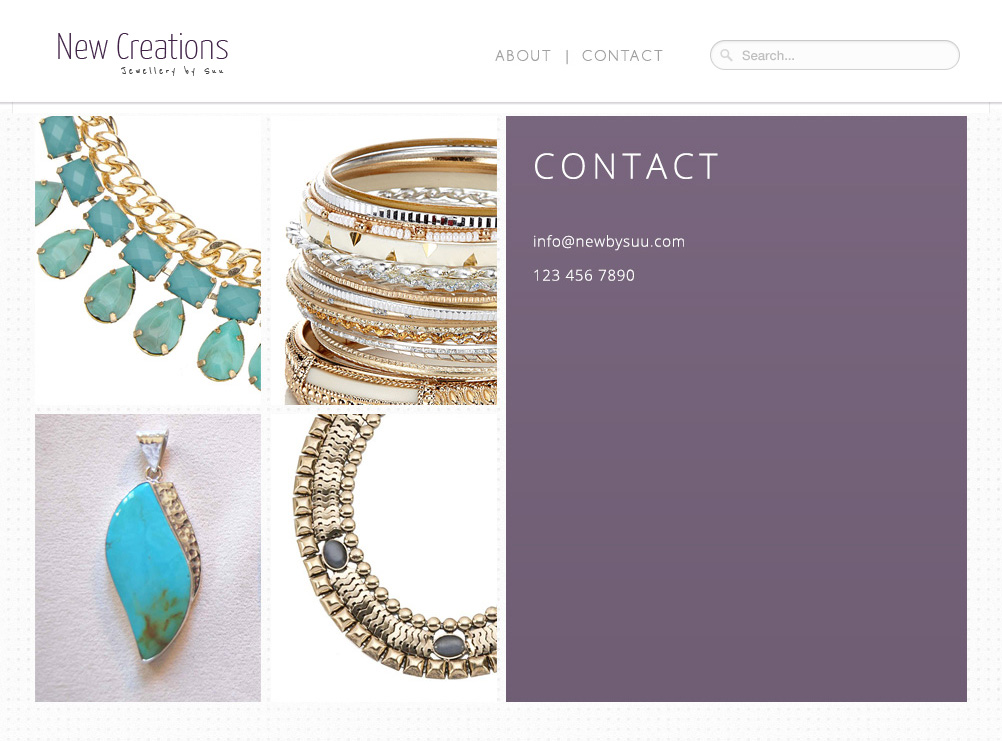Open the ABOUT page from navigation

523,56
